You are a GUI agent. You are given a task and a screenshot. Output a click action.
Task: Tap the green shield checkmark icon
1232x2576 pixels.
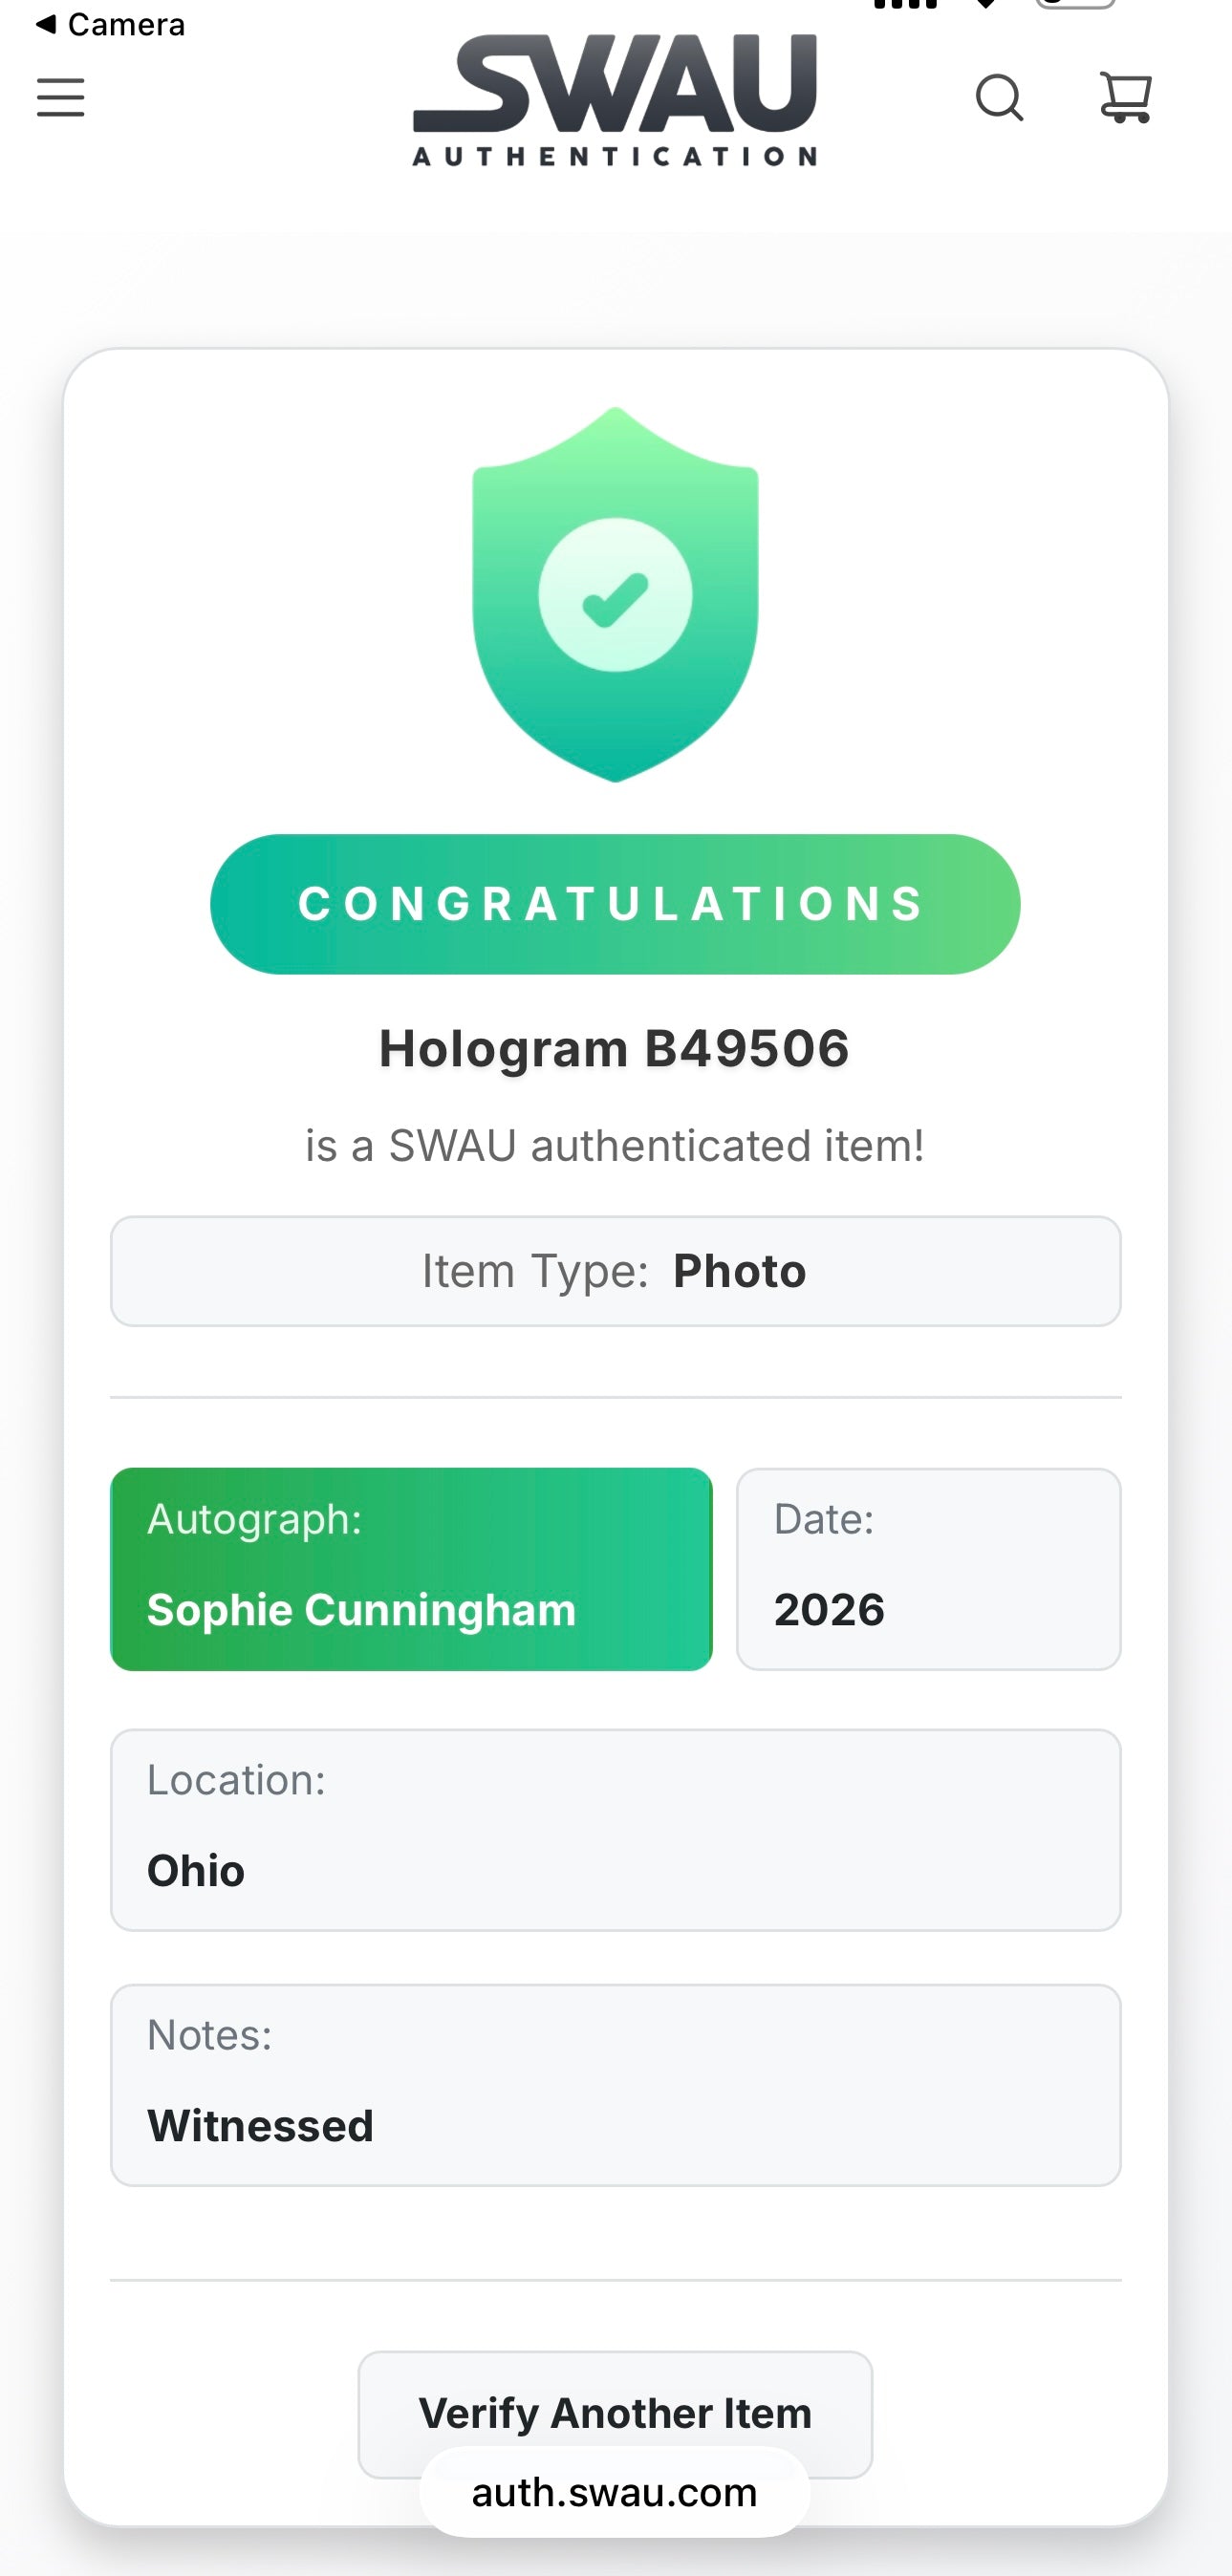click(615, 594)
